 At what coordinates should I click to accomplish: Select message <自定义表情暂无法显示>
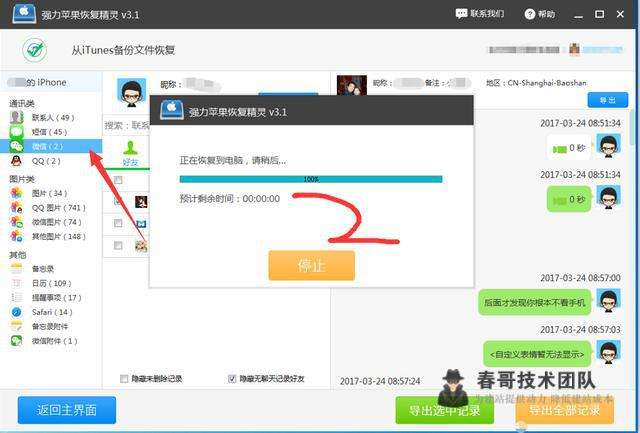pyautogui.click(x=537, y=354)
